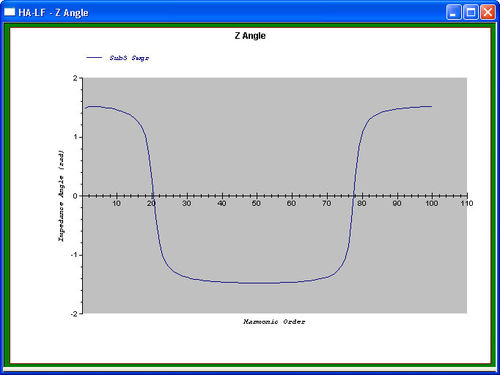This screenshot has height=375, width=500.
Task: Click the 'Z Angle' chart title
Action: [250, 36]
